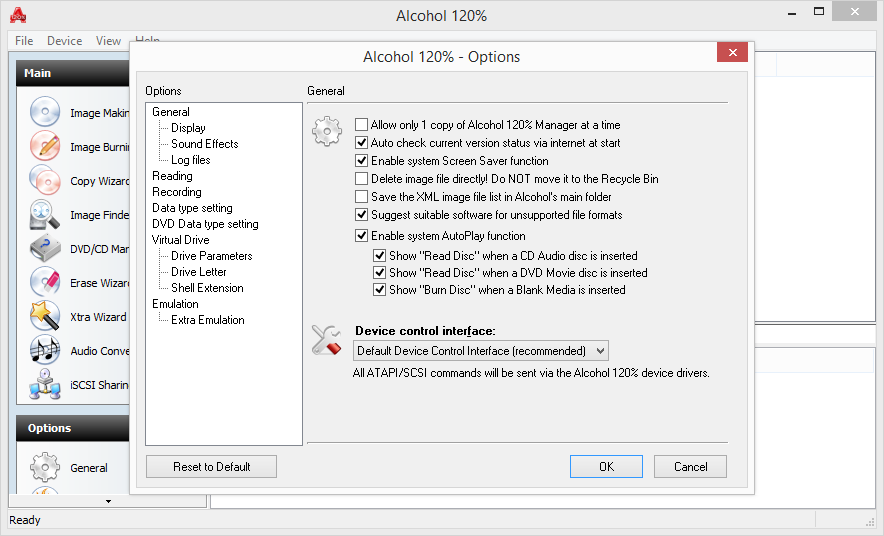
Task: Click the General label in sidebar Options
Action: (x=89, y=468)
